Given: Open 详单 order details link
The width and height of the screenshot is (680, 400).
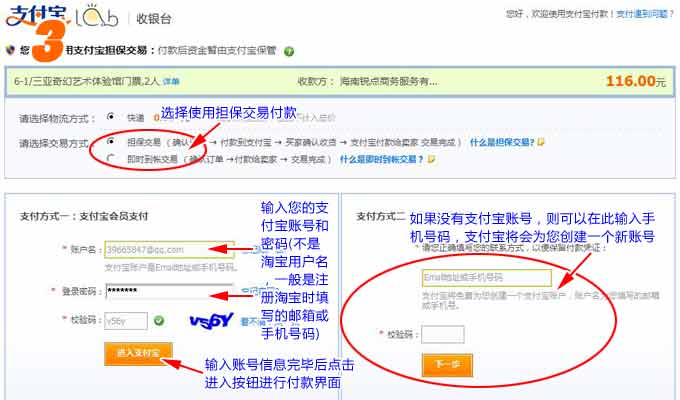Looking at the screenshot, I should (x=172, y=81).
